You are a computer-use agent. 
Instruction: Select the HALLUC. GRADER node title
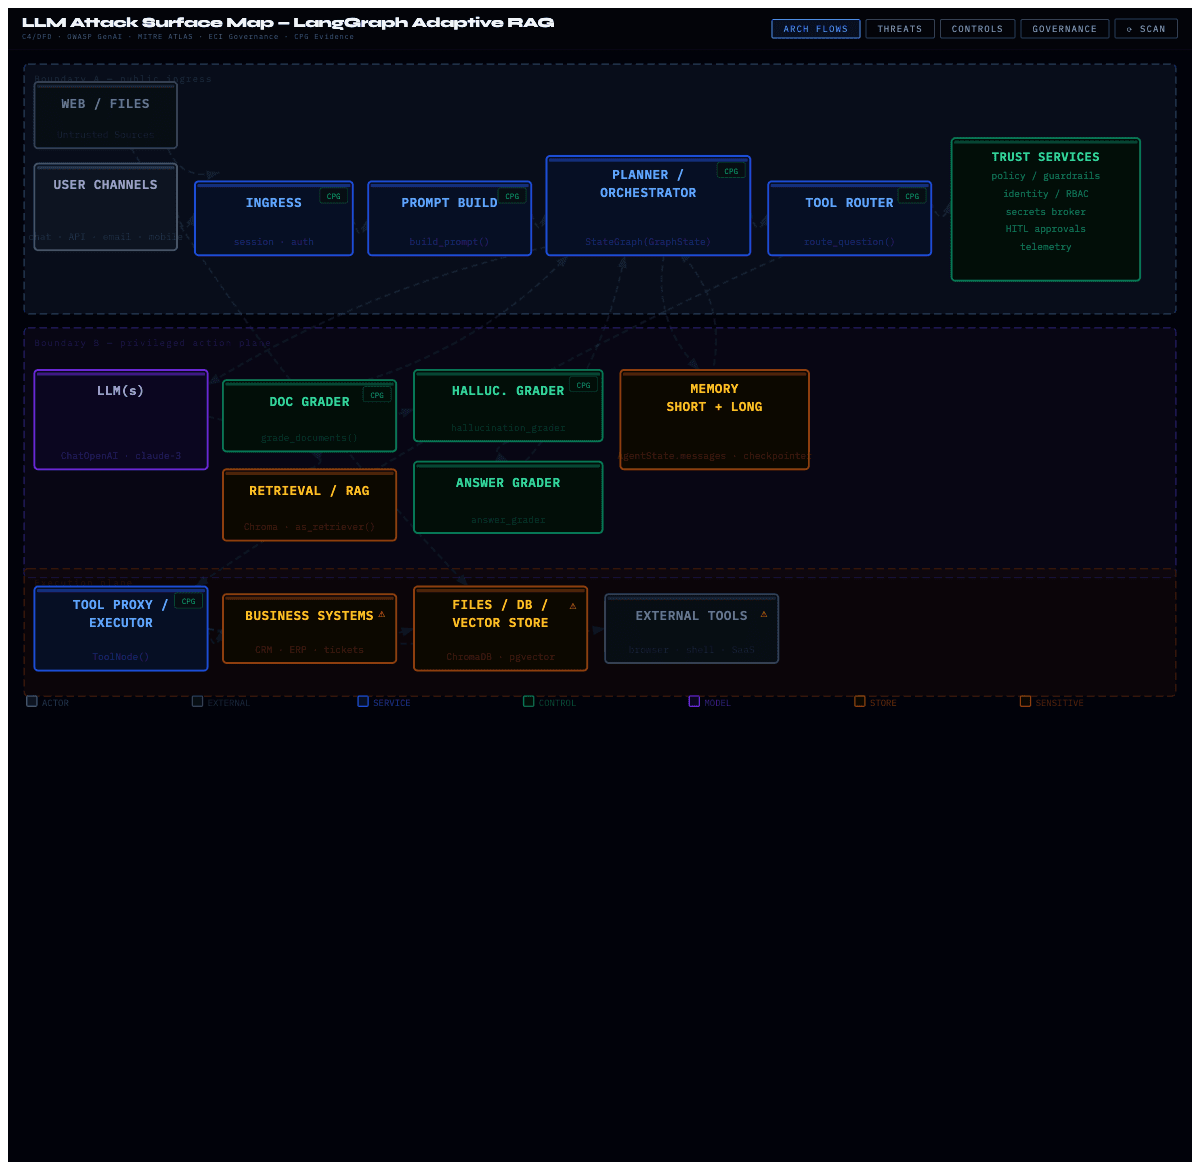coord(508,391)
